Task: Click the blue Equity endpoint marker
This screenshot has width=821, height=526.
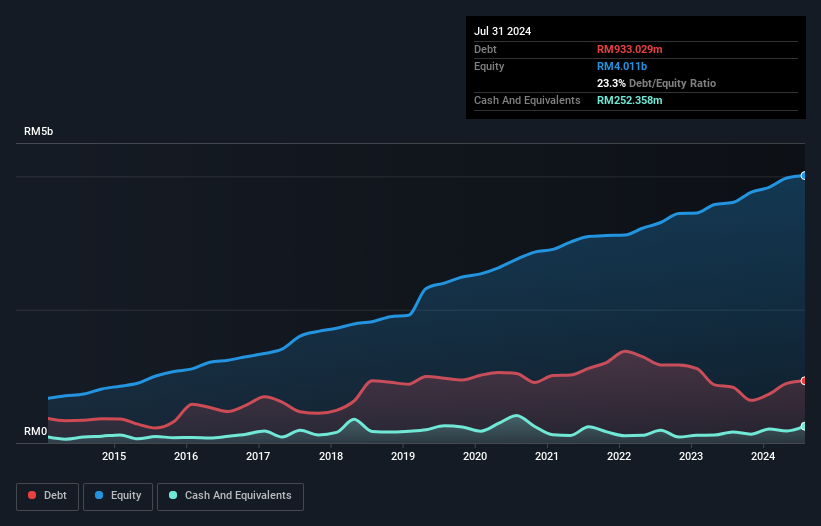Action: click(804, 176)
